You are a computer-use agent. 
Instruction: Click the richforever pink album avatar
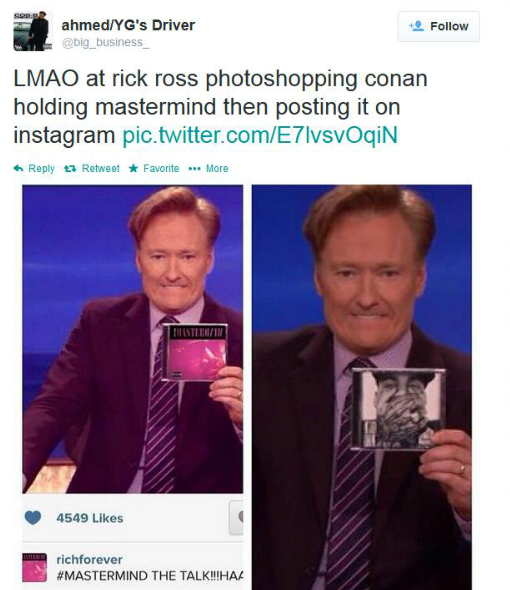tap(34, 567)
